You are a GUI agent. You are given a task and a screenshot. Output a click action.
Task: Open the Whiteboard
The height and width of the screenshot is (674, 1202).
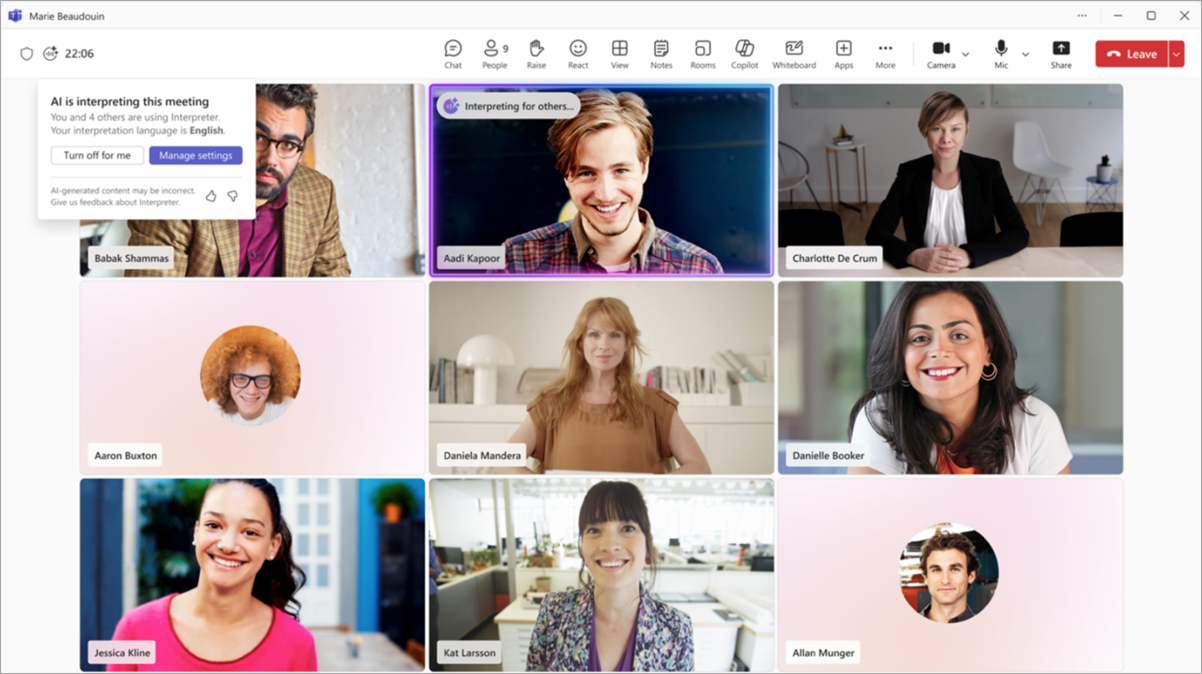click(x=793, y=53)
